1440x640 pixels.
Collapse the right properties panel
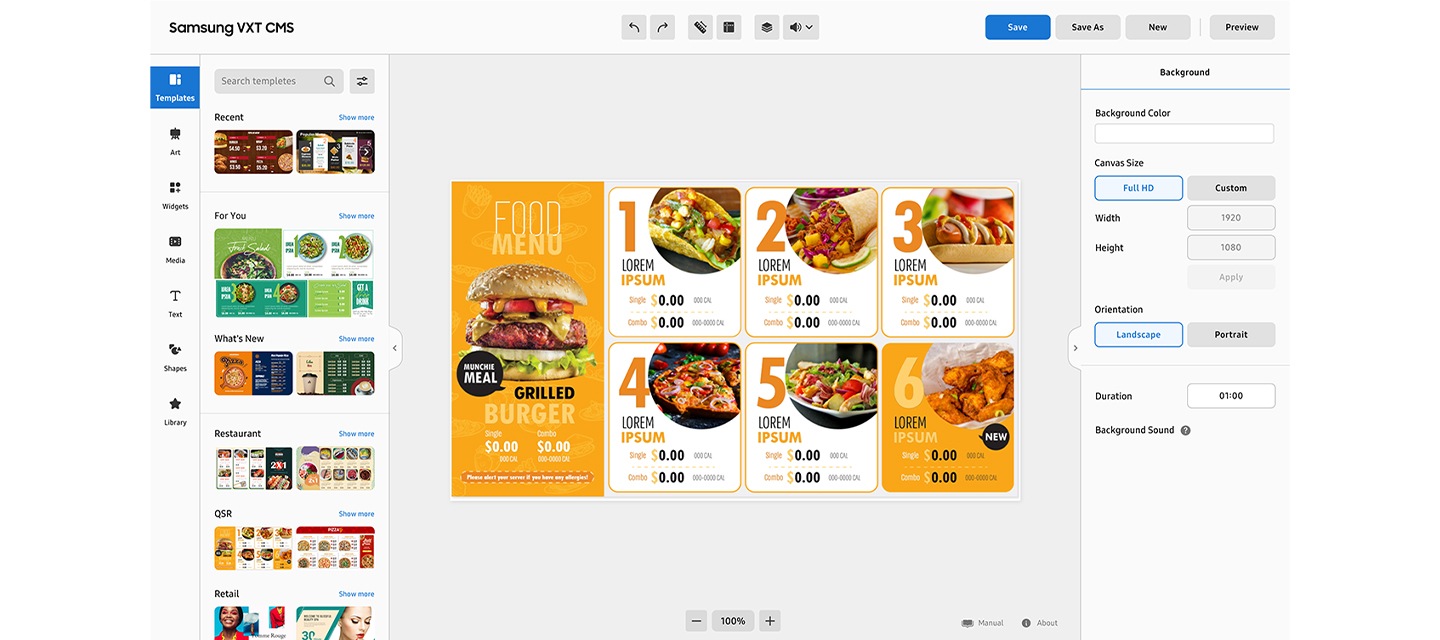coord(1075,348)
